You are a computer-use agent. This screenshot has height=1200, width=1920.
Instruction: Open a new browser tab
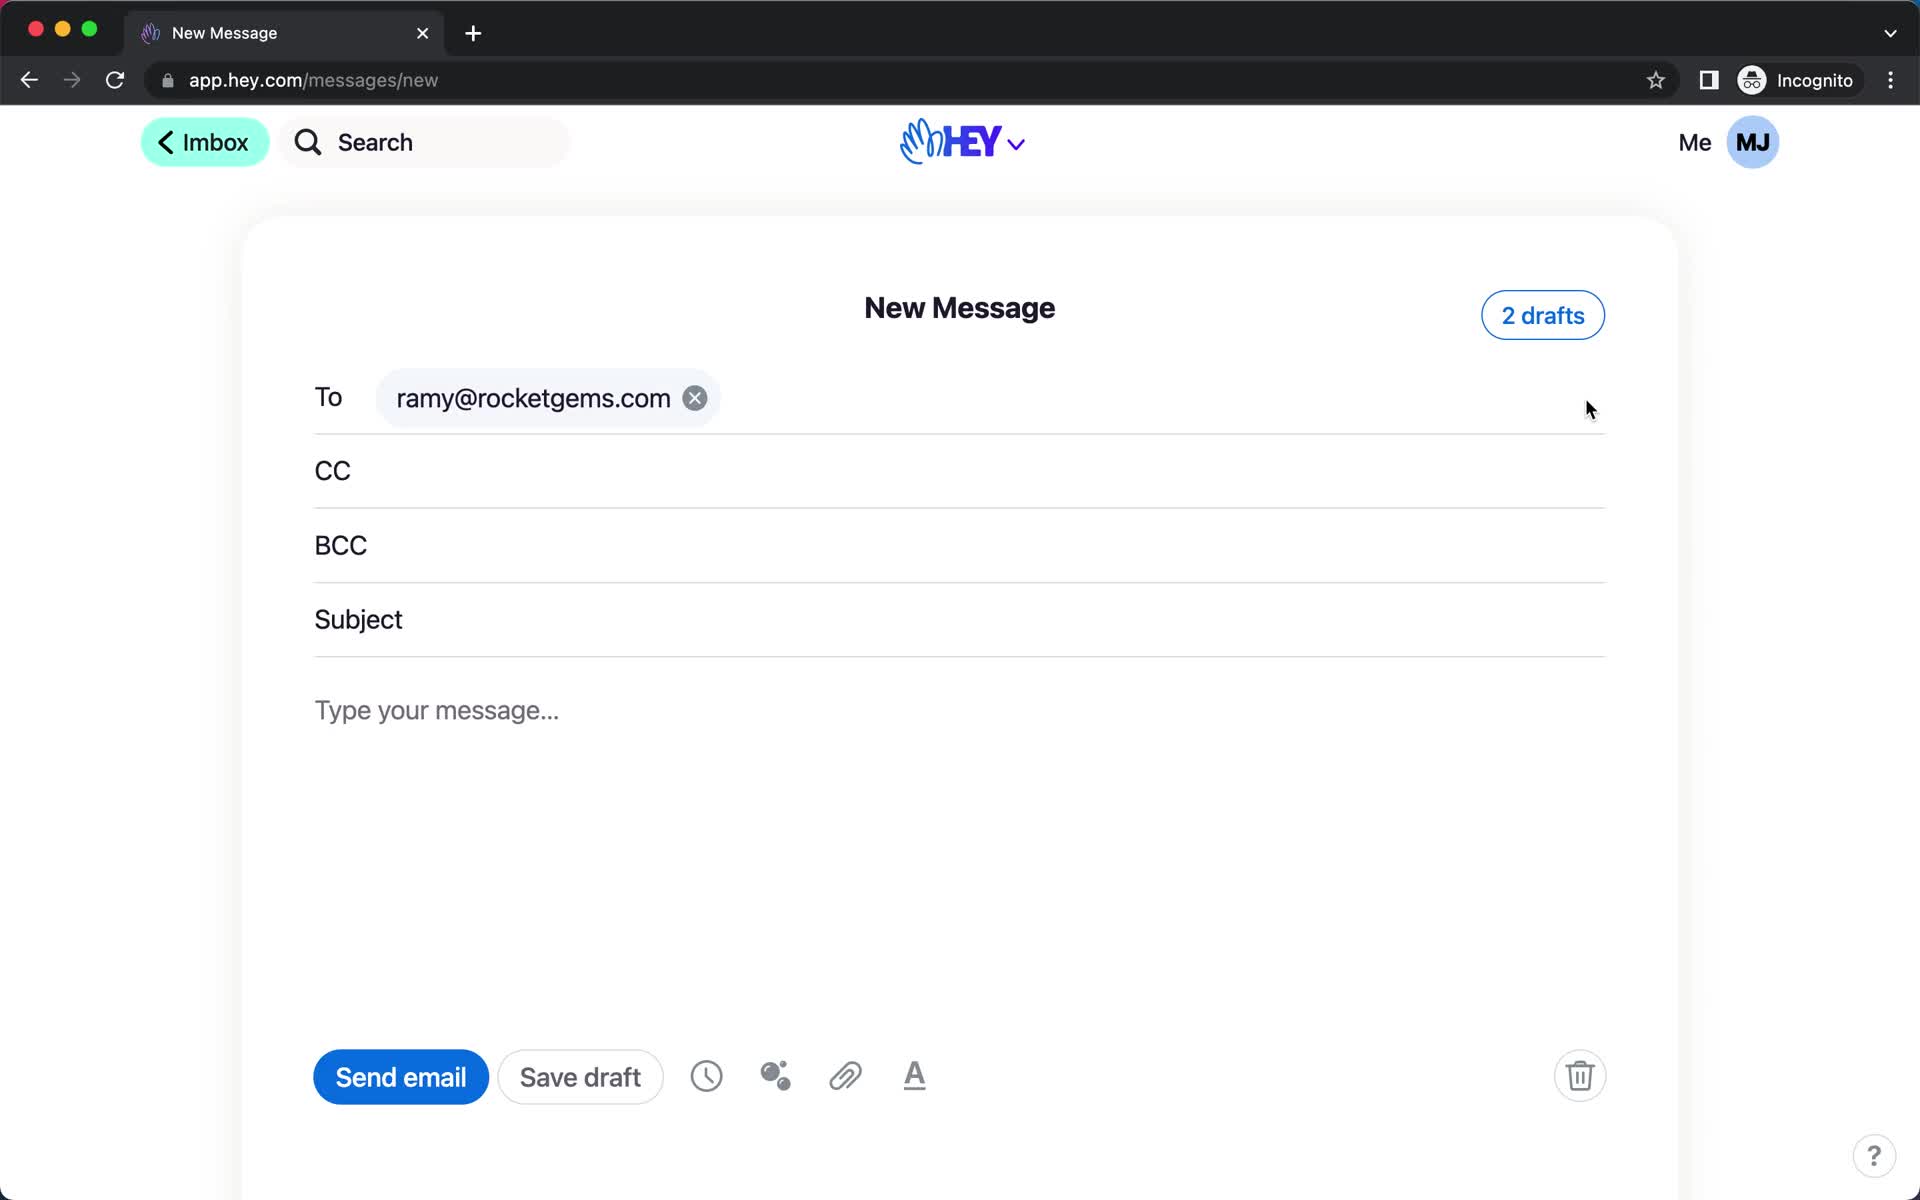[x=473, y=33]
